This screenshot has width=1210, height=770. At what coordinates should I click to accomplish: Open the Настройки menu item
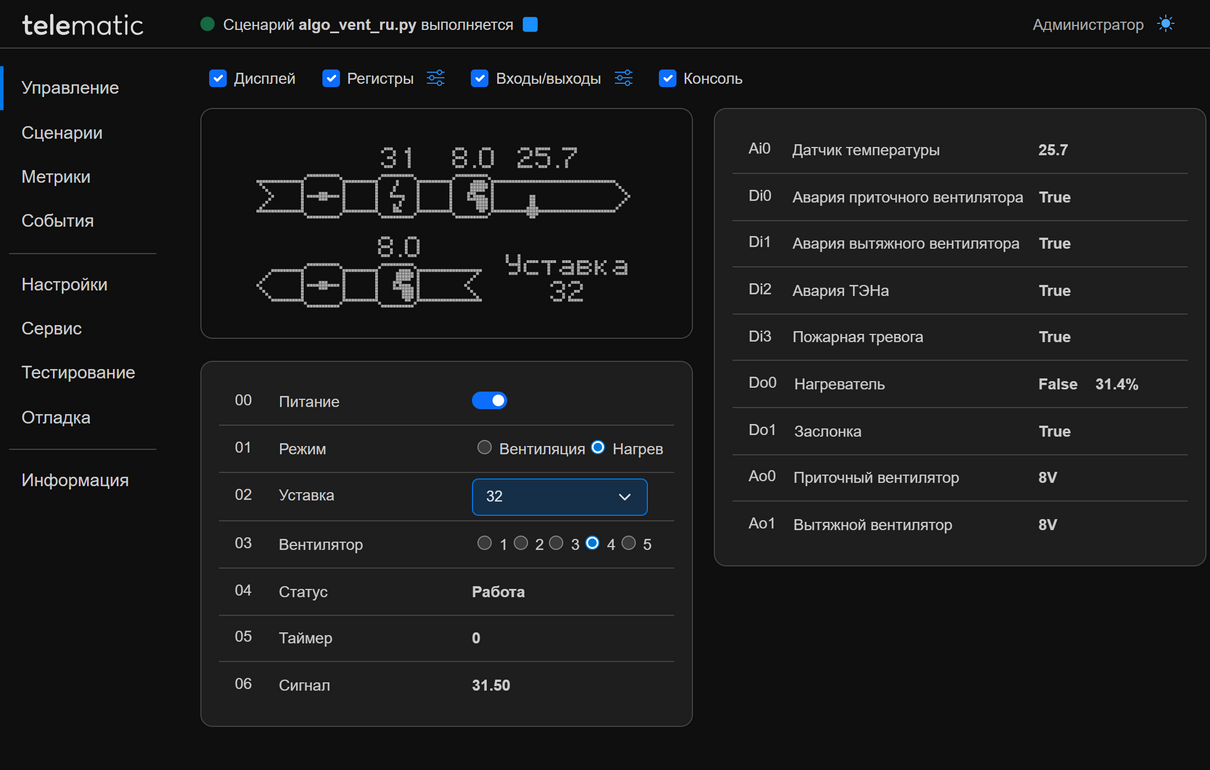[x=64, y=285]
